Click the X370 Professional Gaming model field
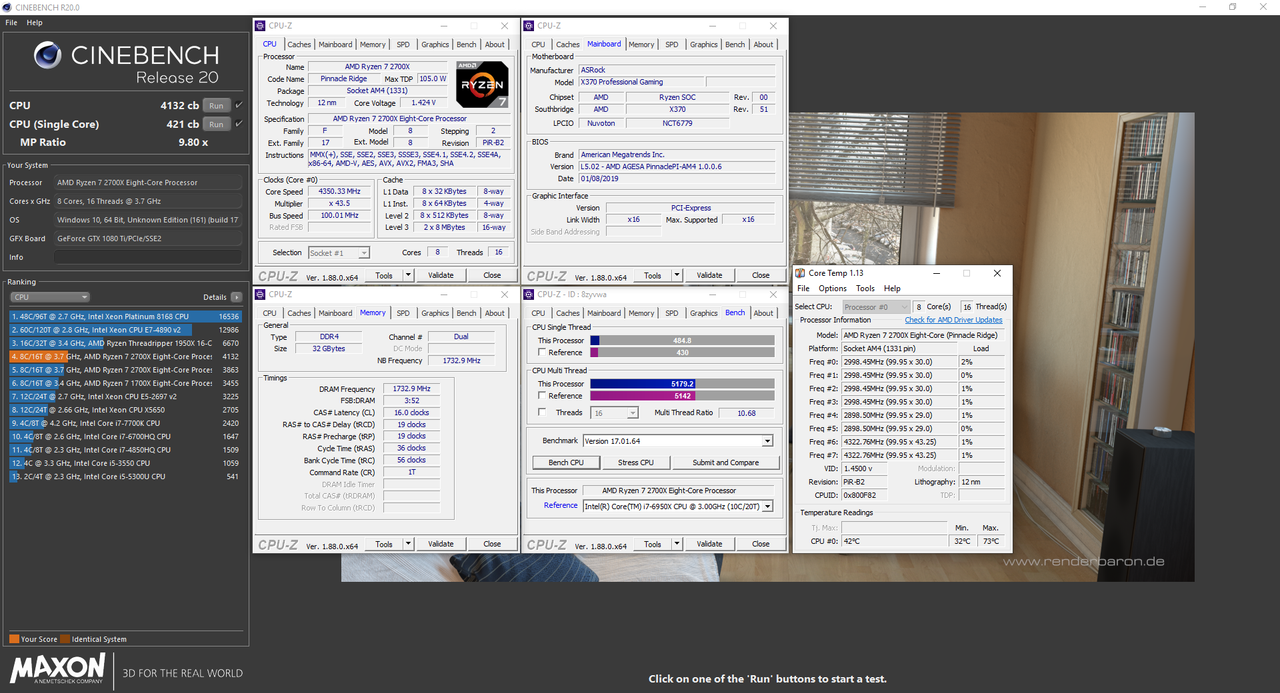The image size is (1280, 693). point(641,82)
